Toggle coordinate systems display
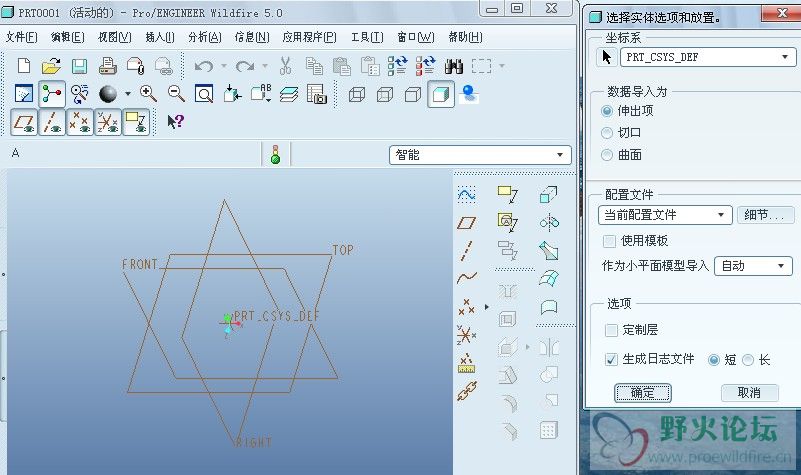 point(108,123)
